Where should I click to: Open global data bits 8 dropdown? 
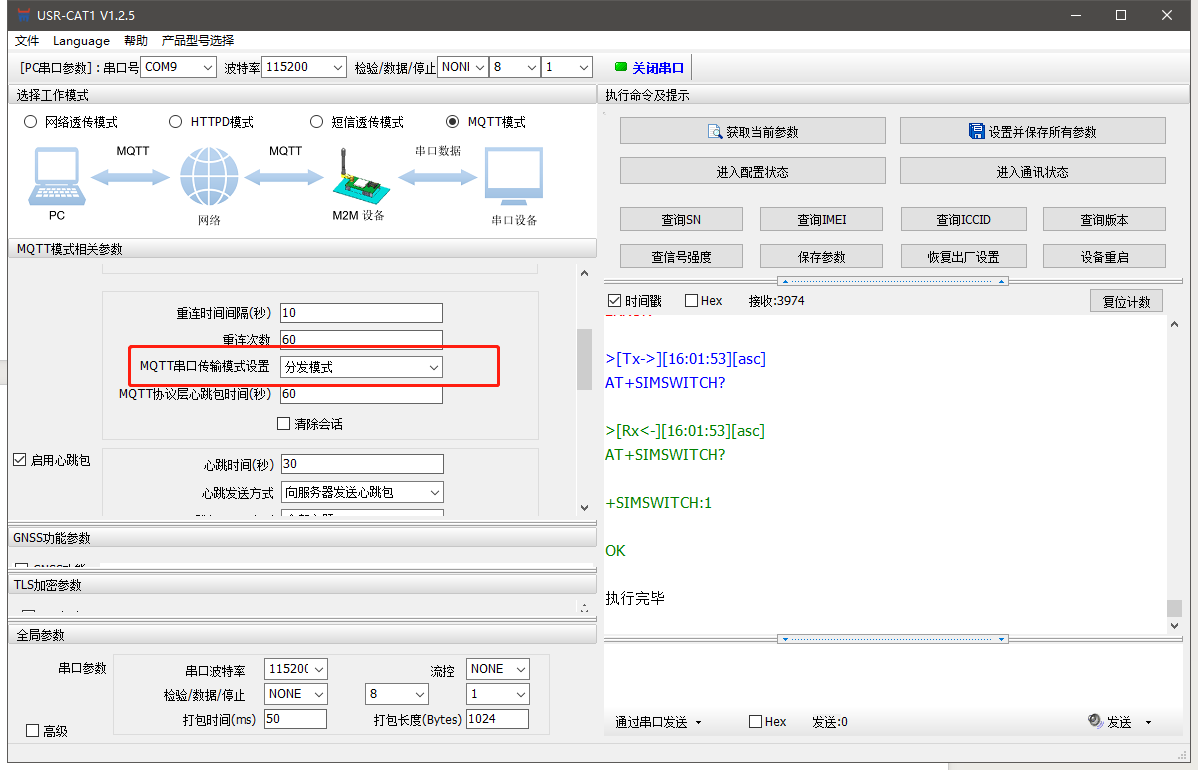(397, 694)
